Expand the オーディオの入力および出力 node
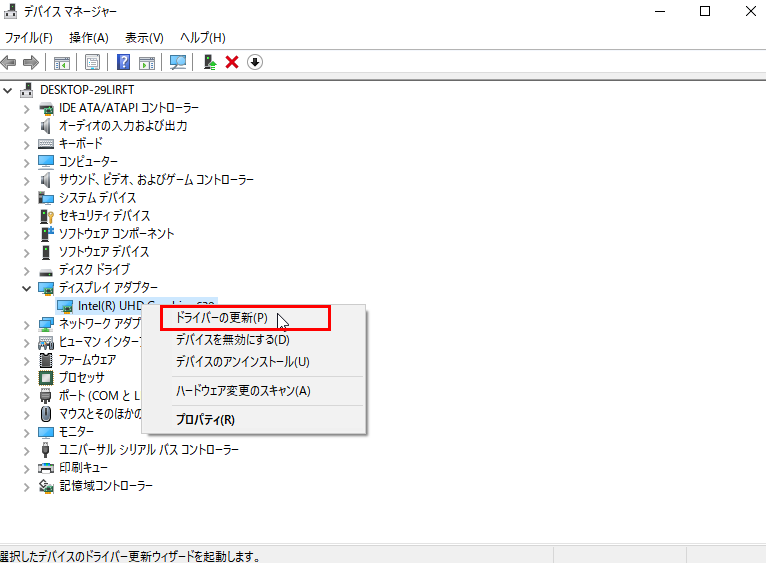The height and width of the screenshot is (563, 766). pos(27,127)
